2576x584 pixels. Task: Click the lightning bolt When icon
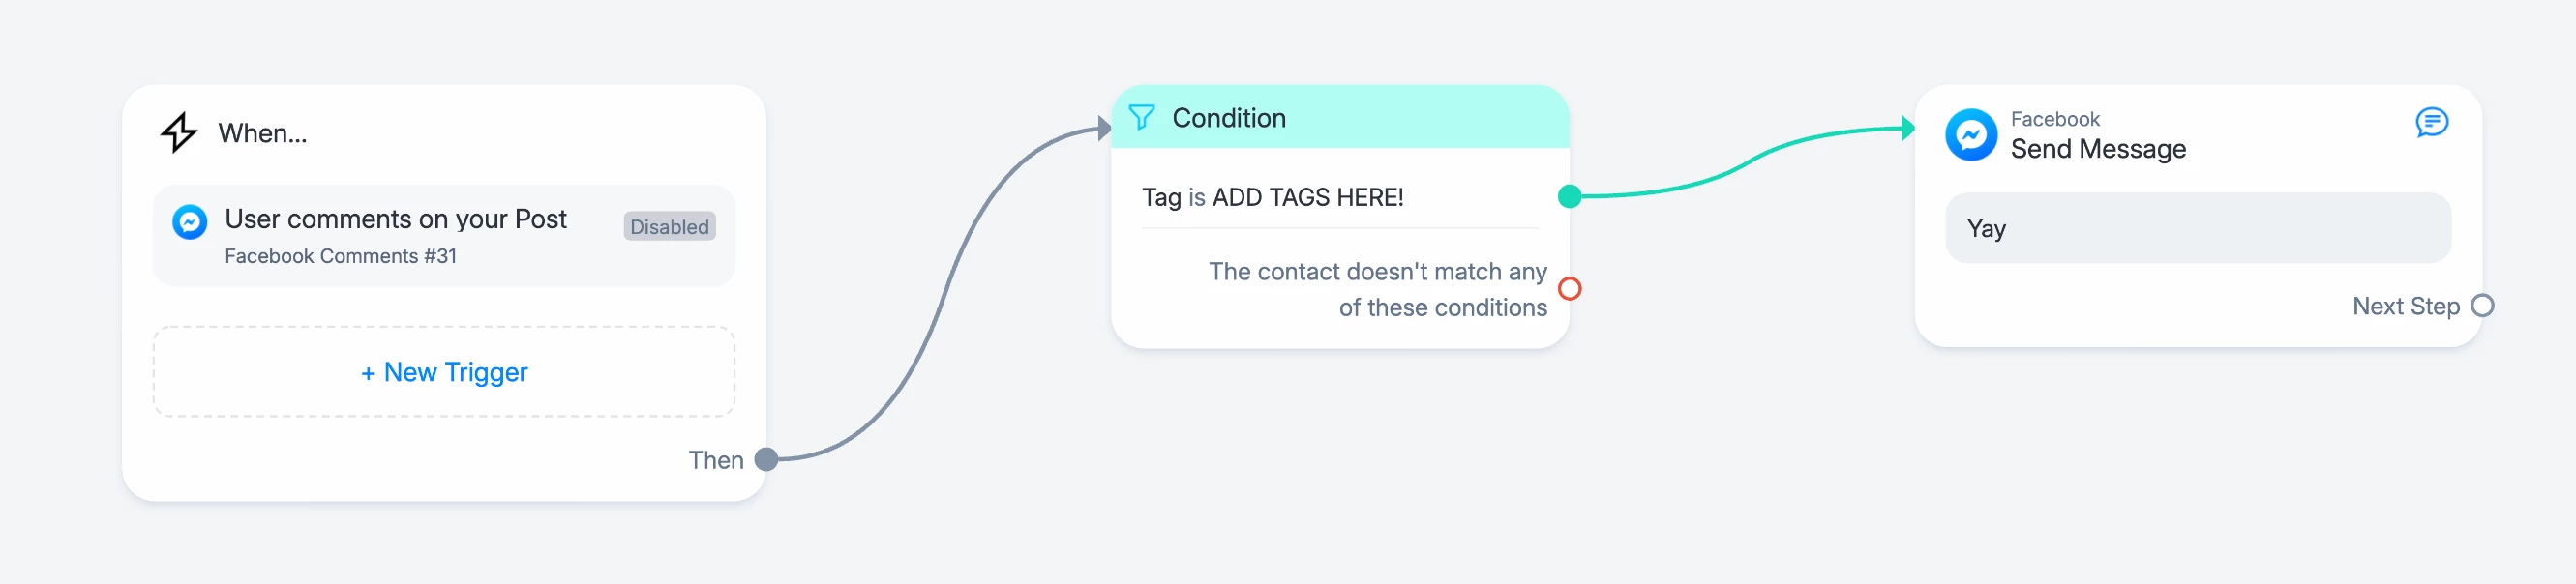click(179, 132)
